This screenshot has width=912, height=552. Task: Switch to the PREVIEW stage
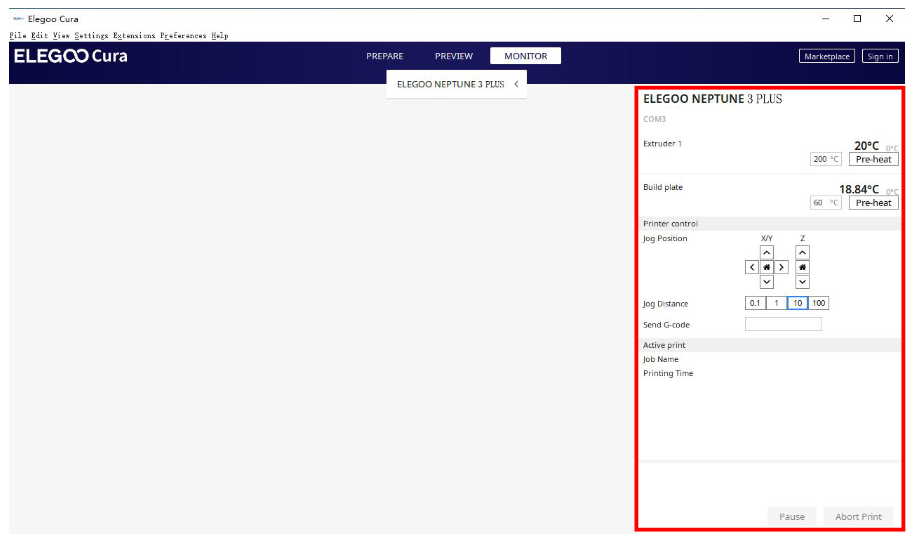[454, 56]
